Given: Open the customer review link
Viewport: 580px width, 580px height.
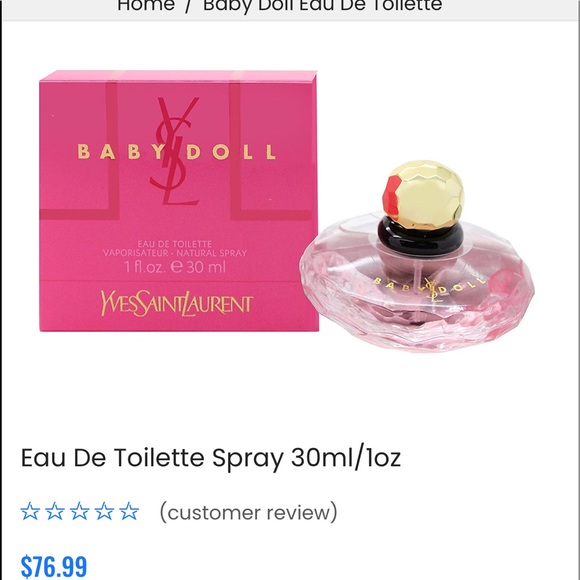Looking at the screenshot, I should 249,512.
